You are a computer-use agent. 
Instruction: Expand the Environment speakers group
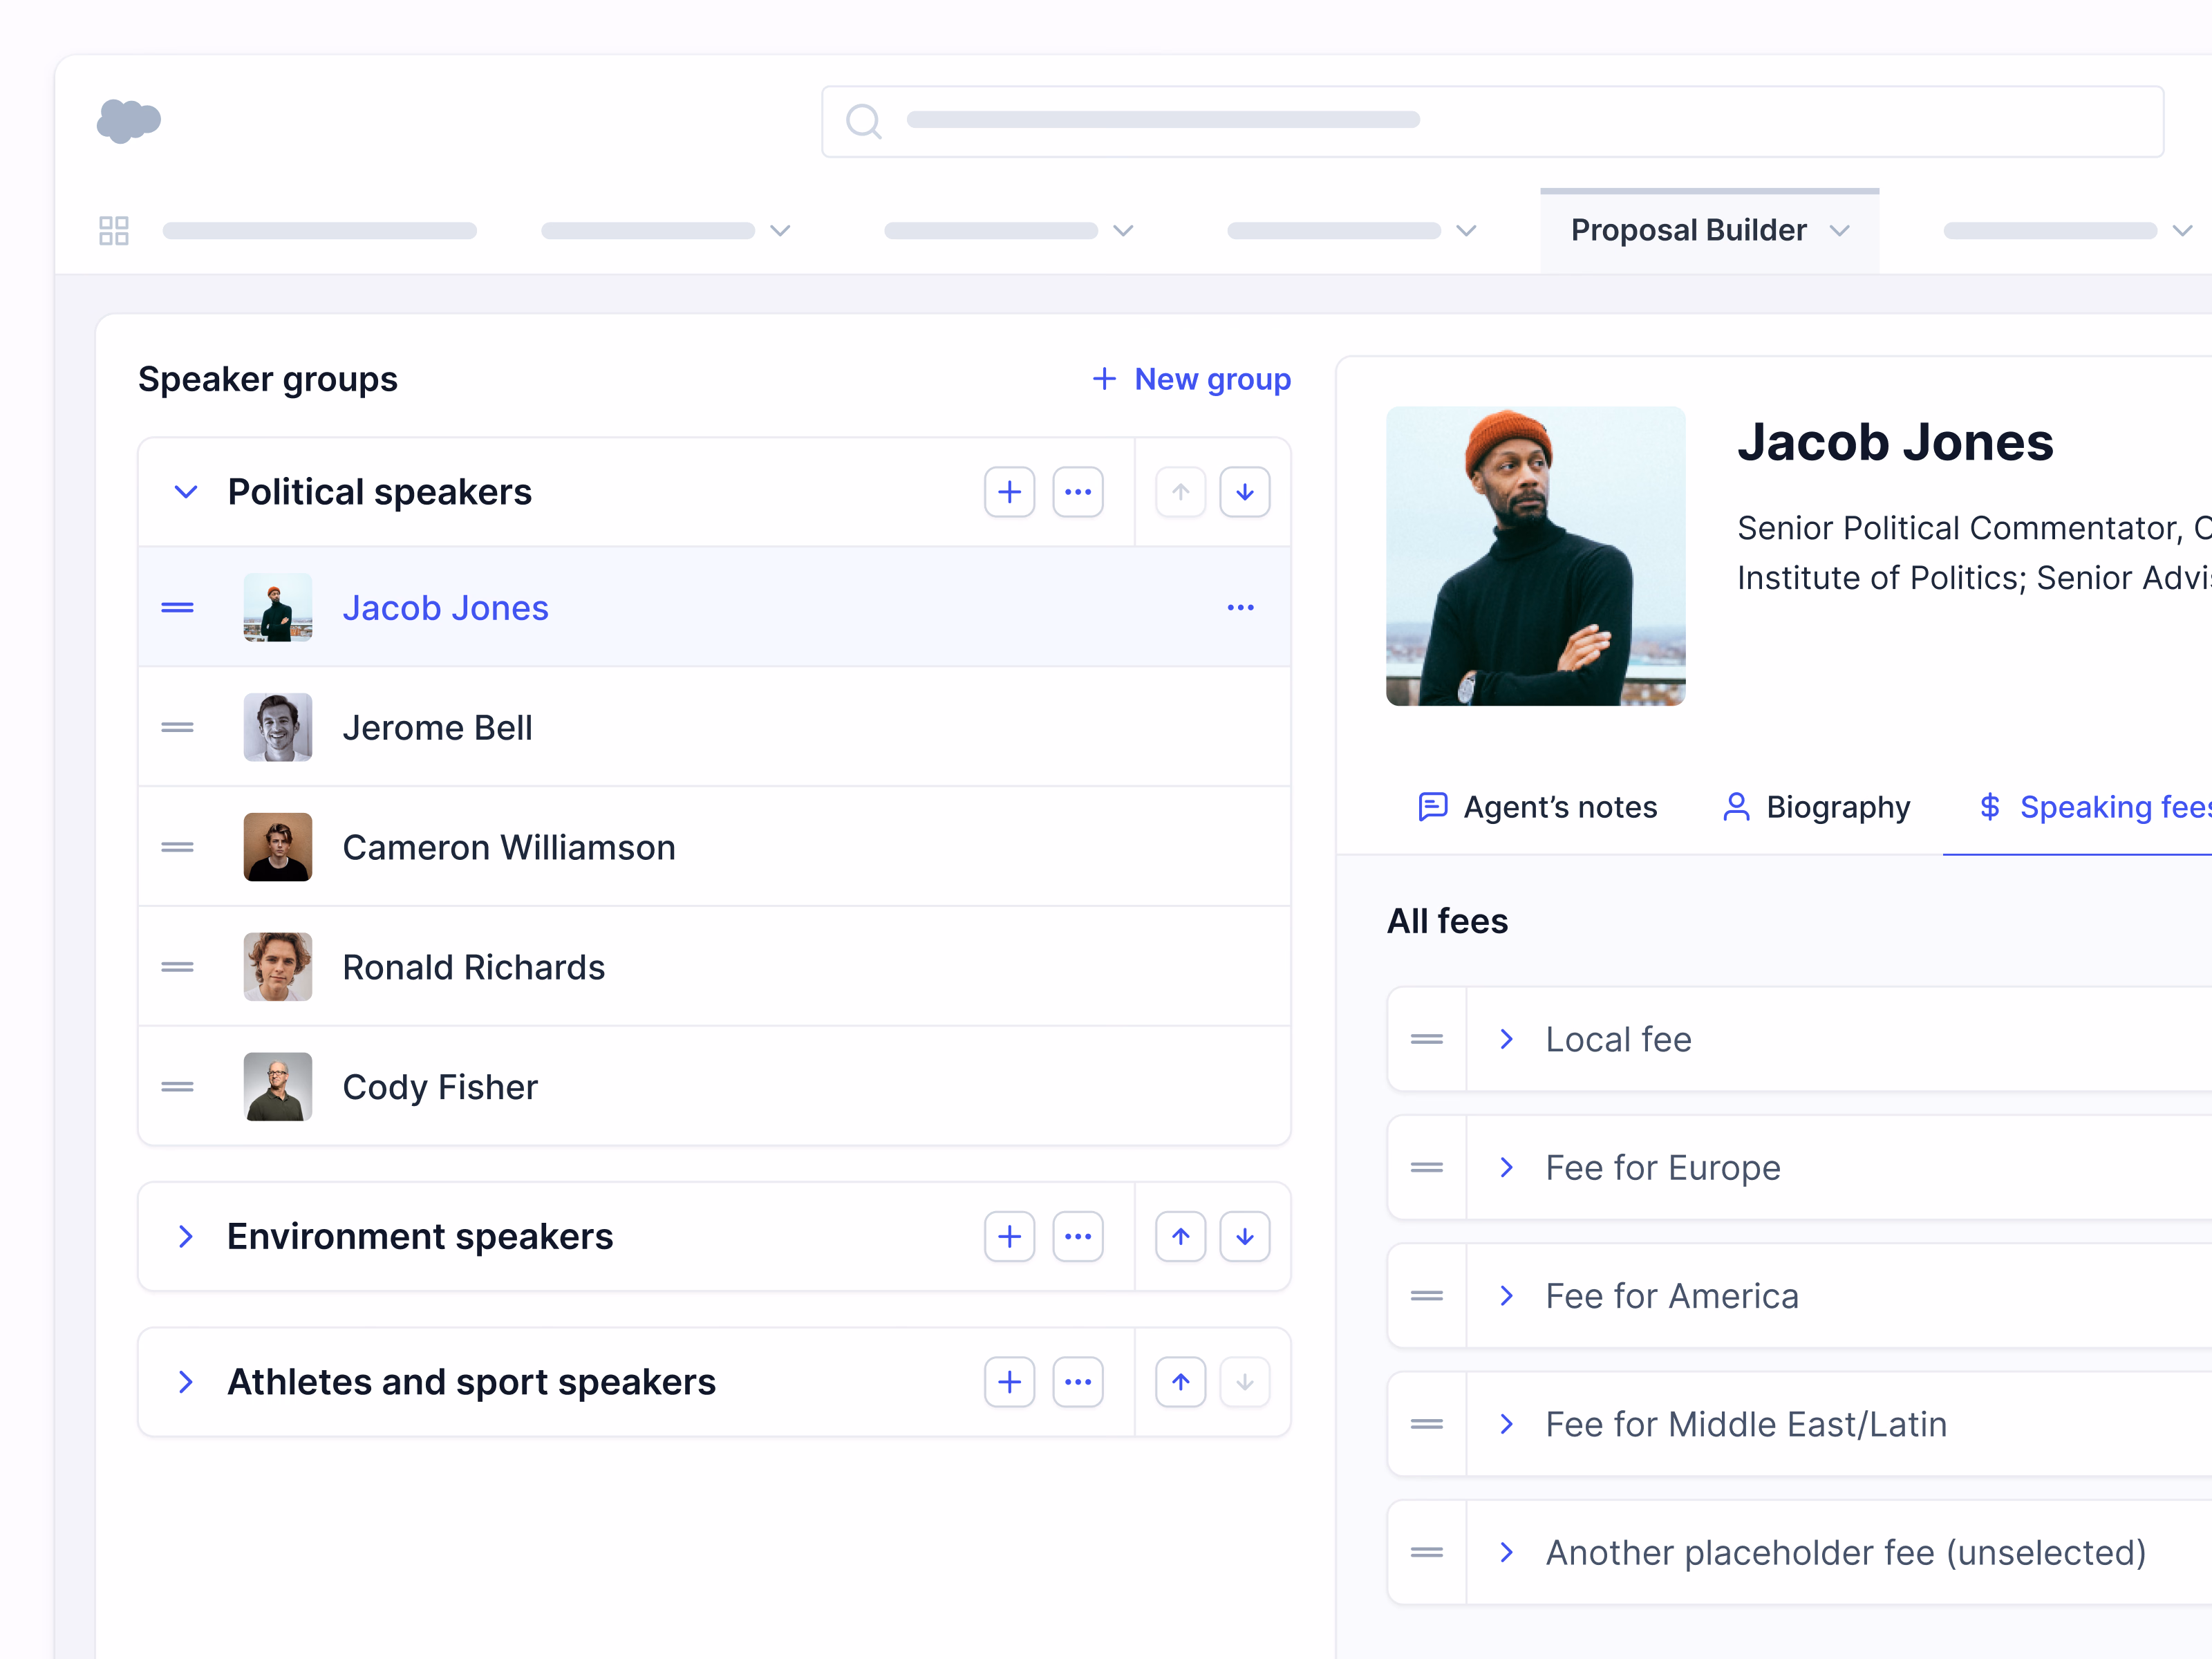(186, 1237)
